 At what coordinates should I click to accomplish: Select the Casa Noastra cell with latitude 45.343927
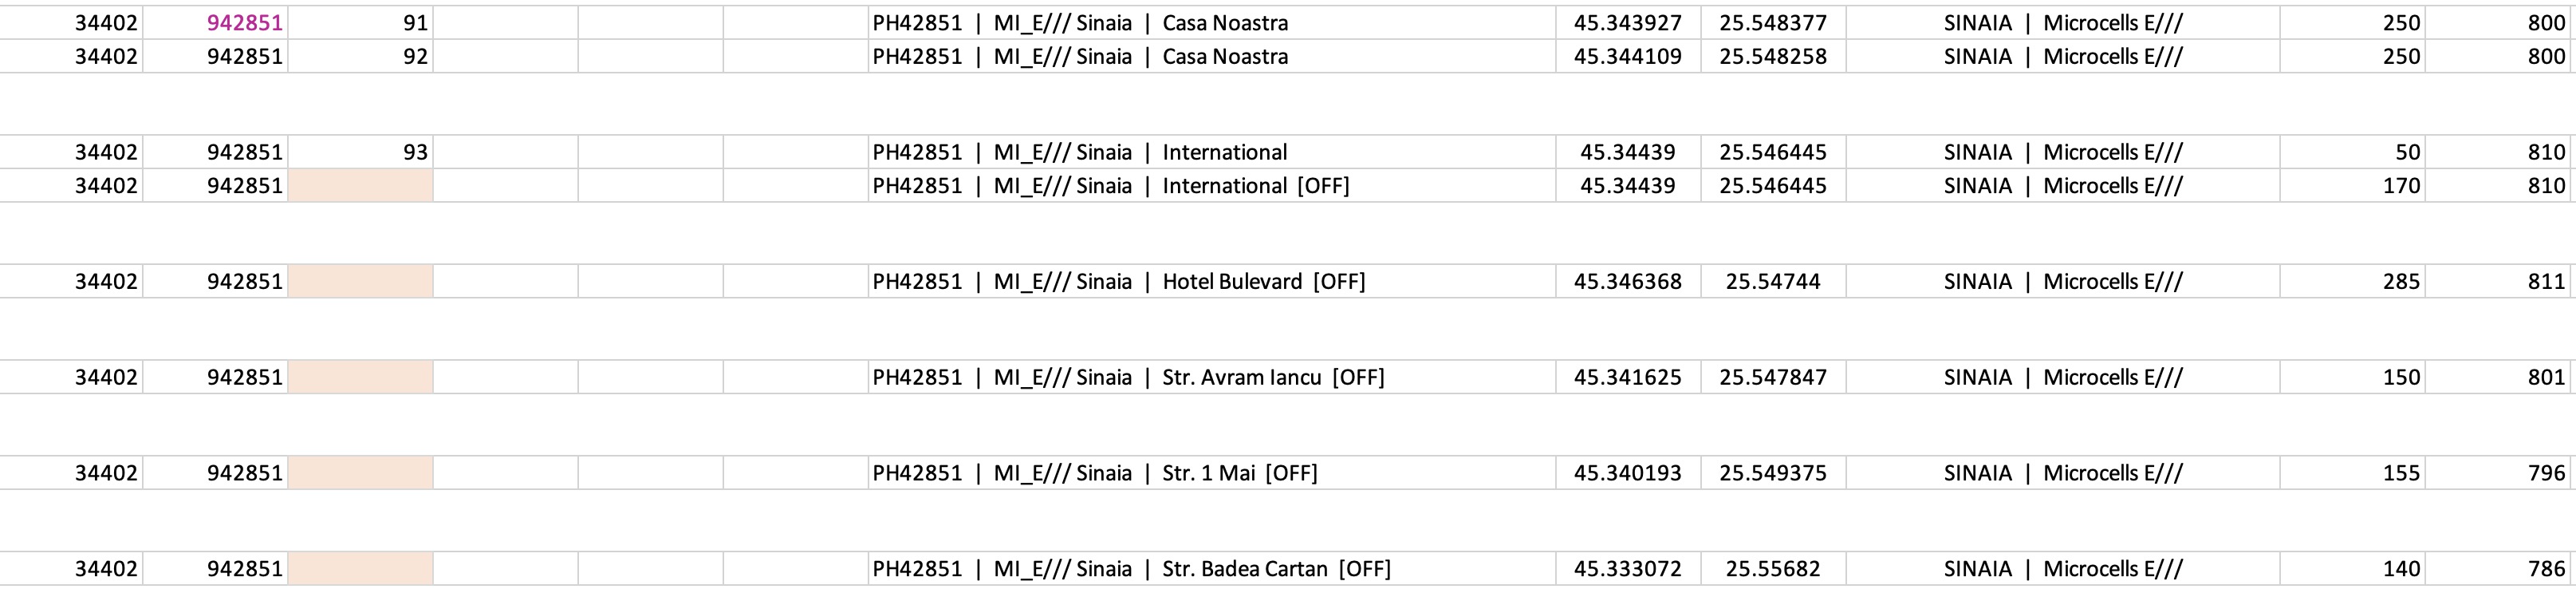click(x=1212, y=23)
